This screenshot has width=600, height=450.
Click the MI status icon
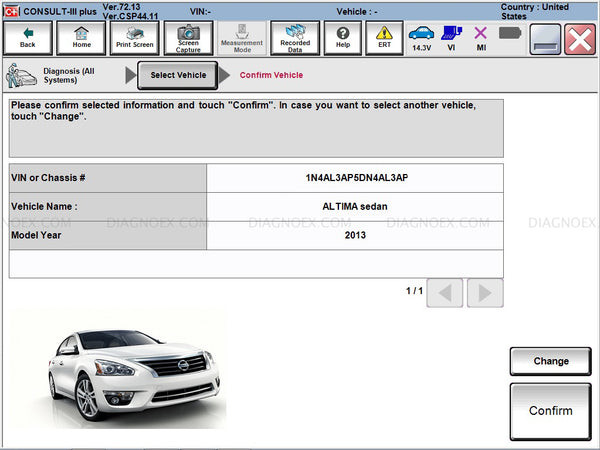click(x=480, y=38)
